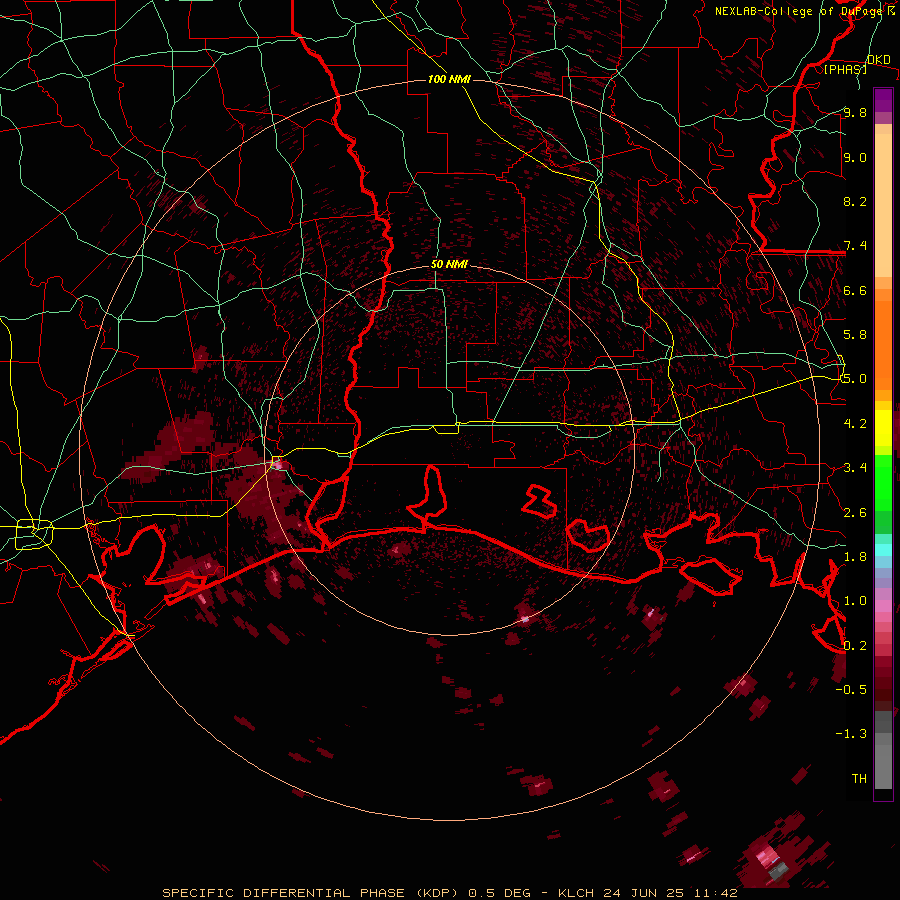Click the 4.2 value on color scale
The image size is (900, 900).
pyautogui.click(x=855, y=424)
